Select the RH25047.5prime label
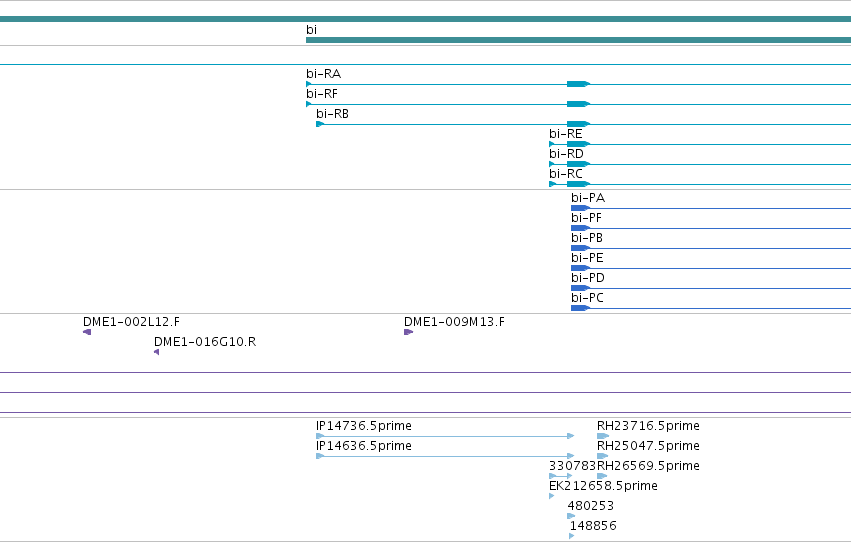Viewport: 851px width, 542px height. pyautogui.click(x=648, y=447)
